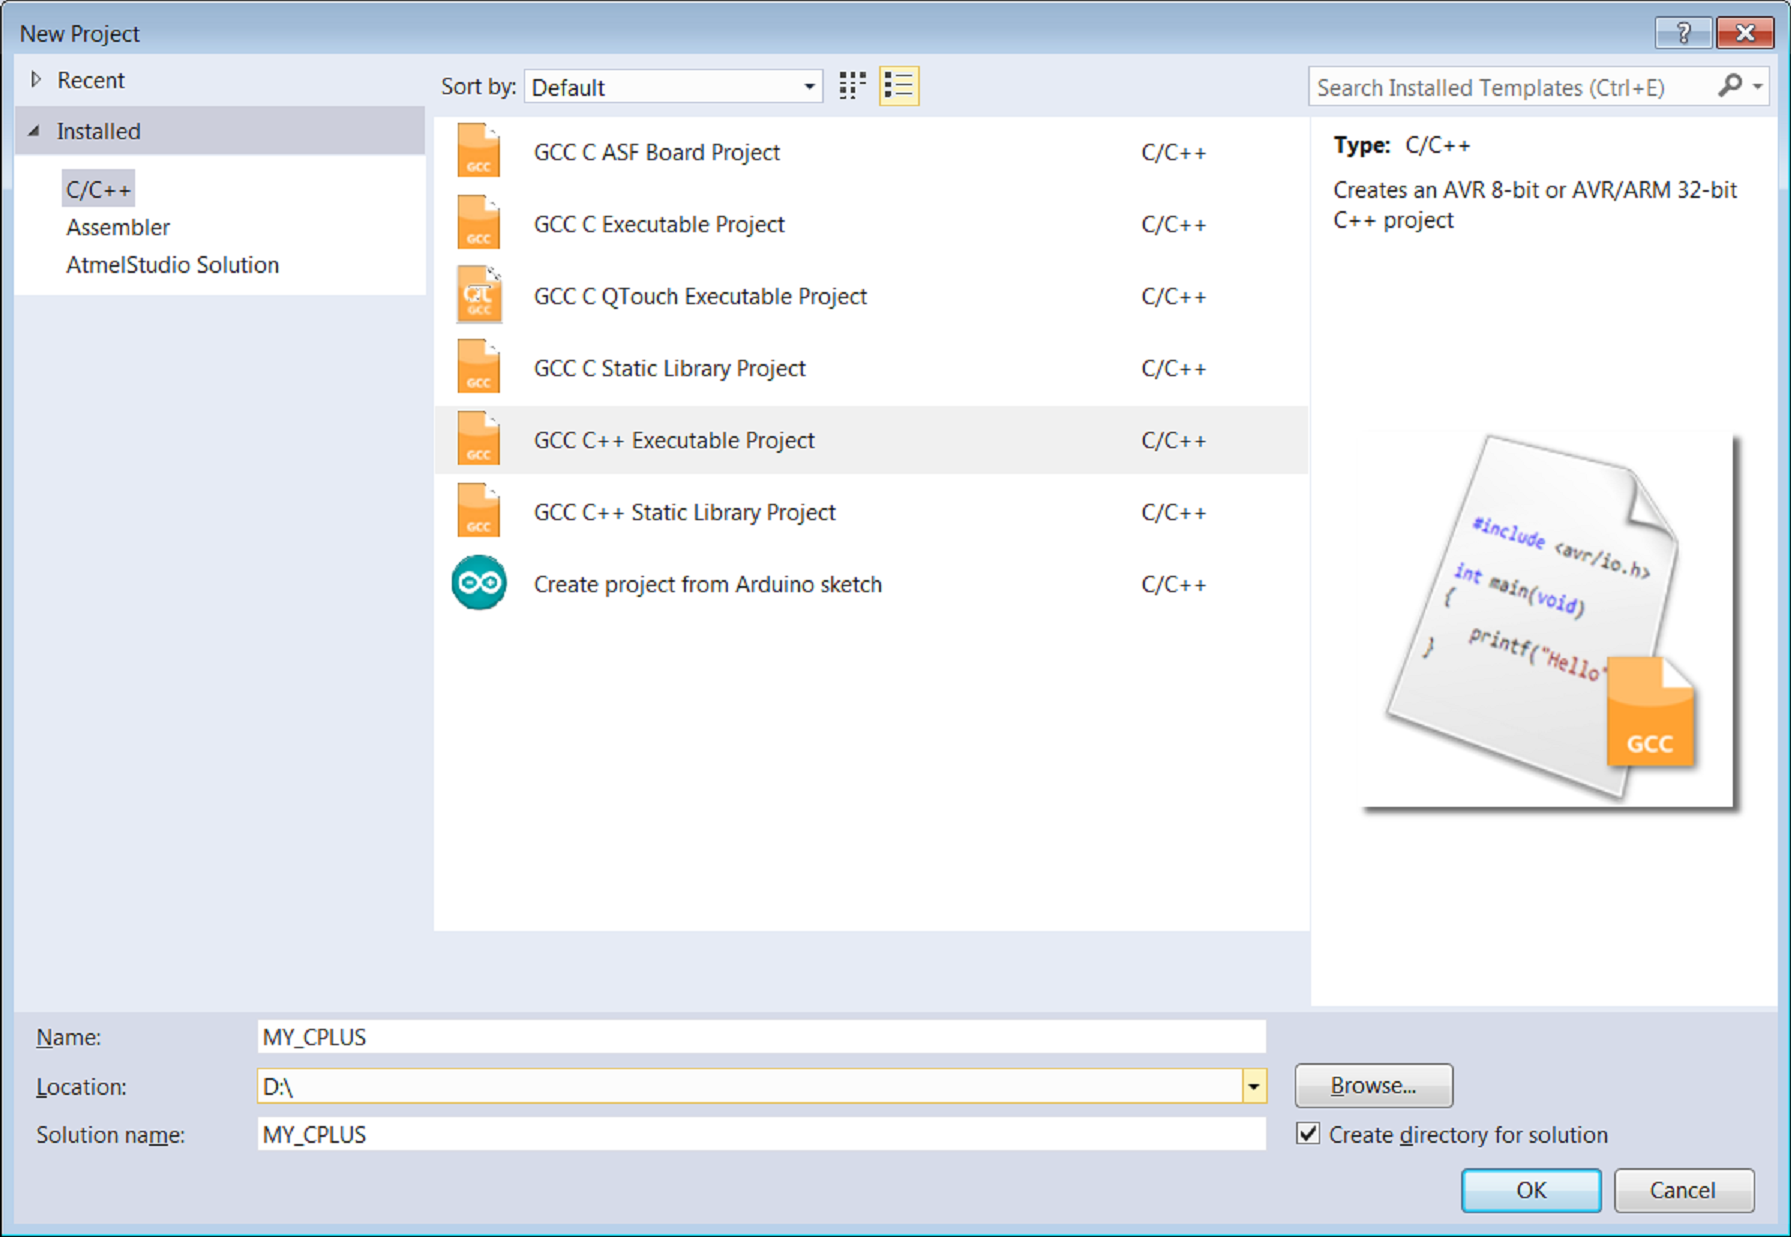Viewport: 1791px width, 1237px height.
Task: Click the Installed category header text
Action: (x=98, y=131)
